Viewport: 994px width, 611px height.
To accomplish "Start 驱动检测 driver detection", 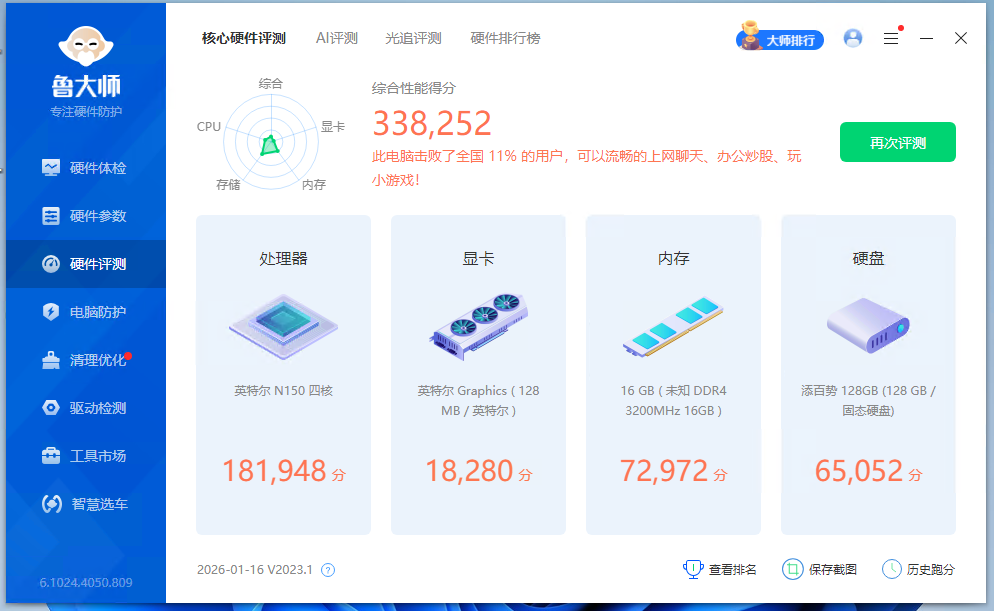I will tap(85, 408).
